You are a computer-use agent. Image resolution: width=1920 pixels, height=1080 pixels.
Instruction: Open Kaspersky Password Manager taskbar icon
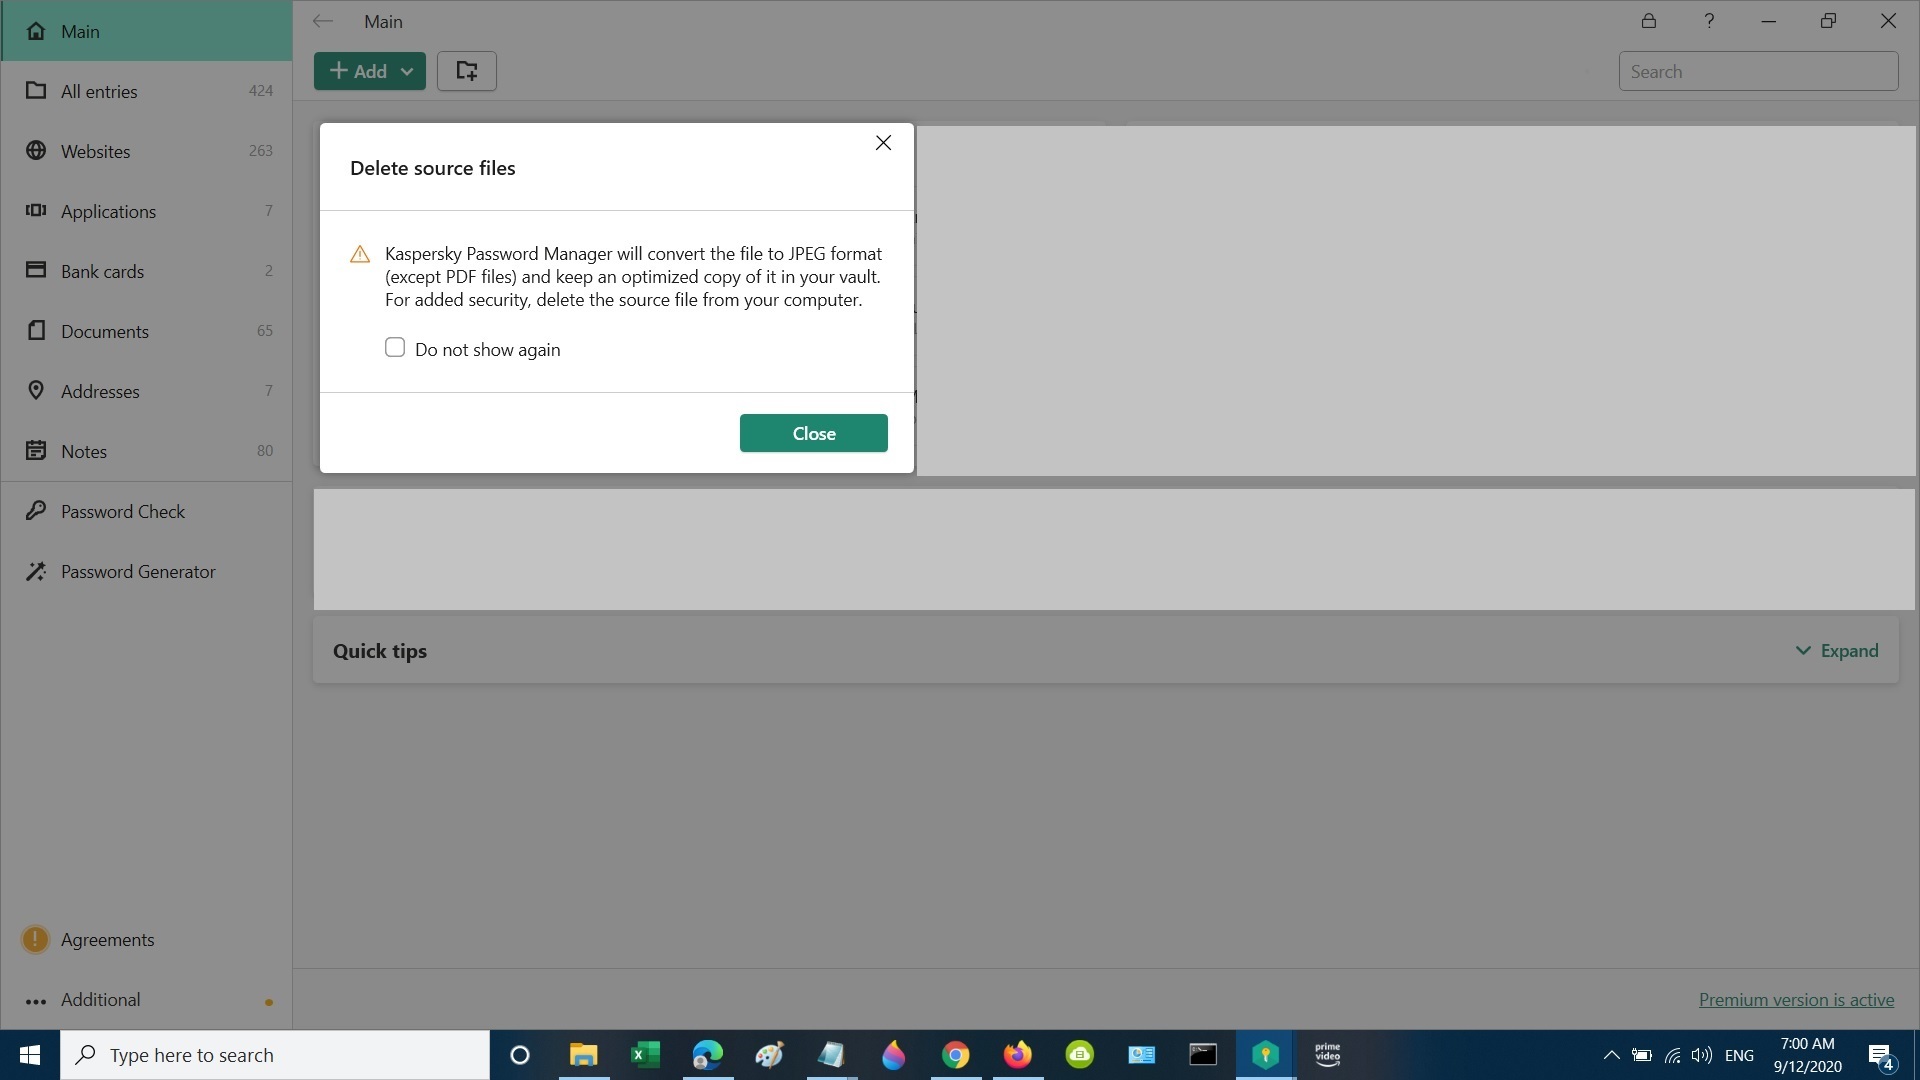pos(1265,1055)
